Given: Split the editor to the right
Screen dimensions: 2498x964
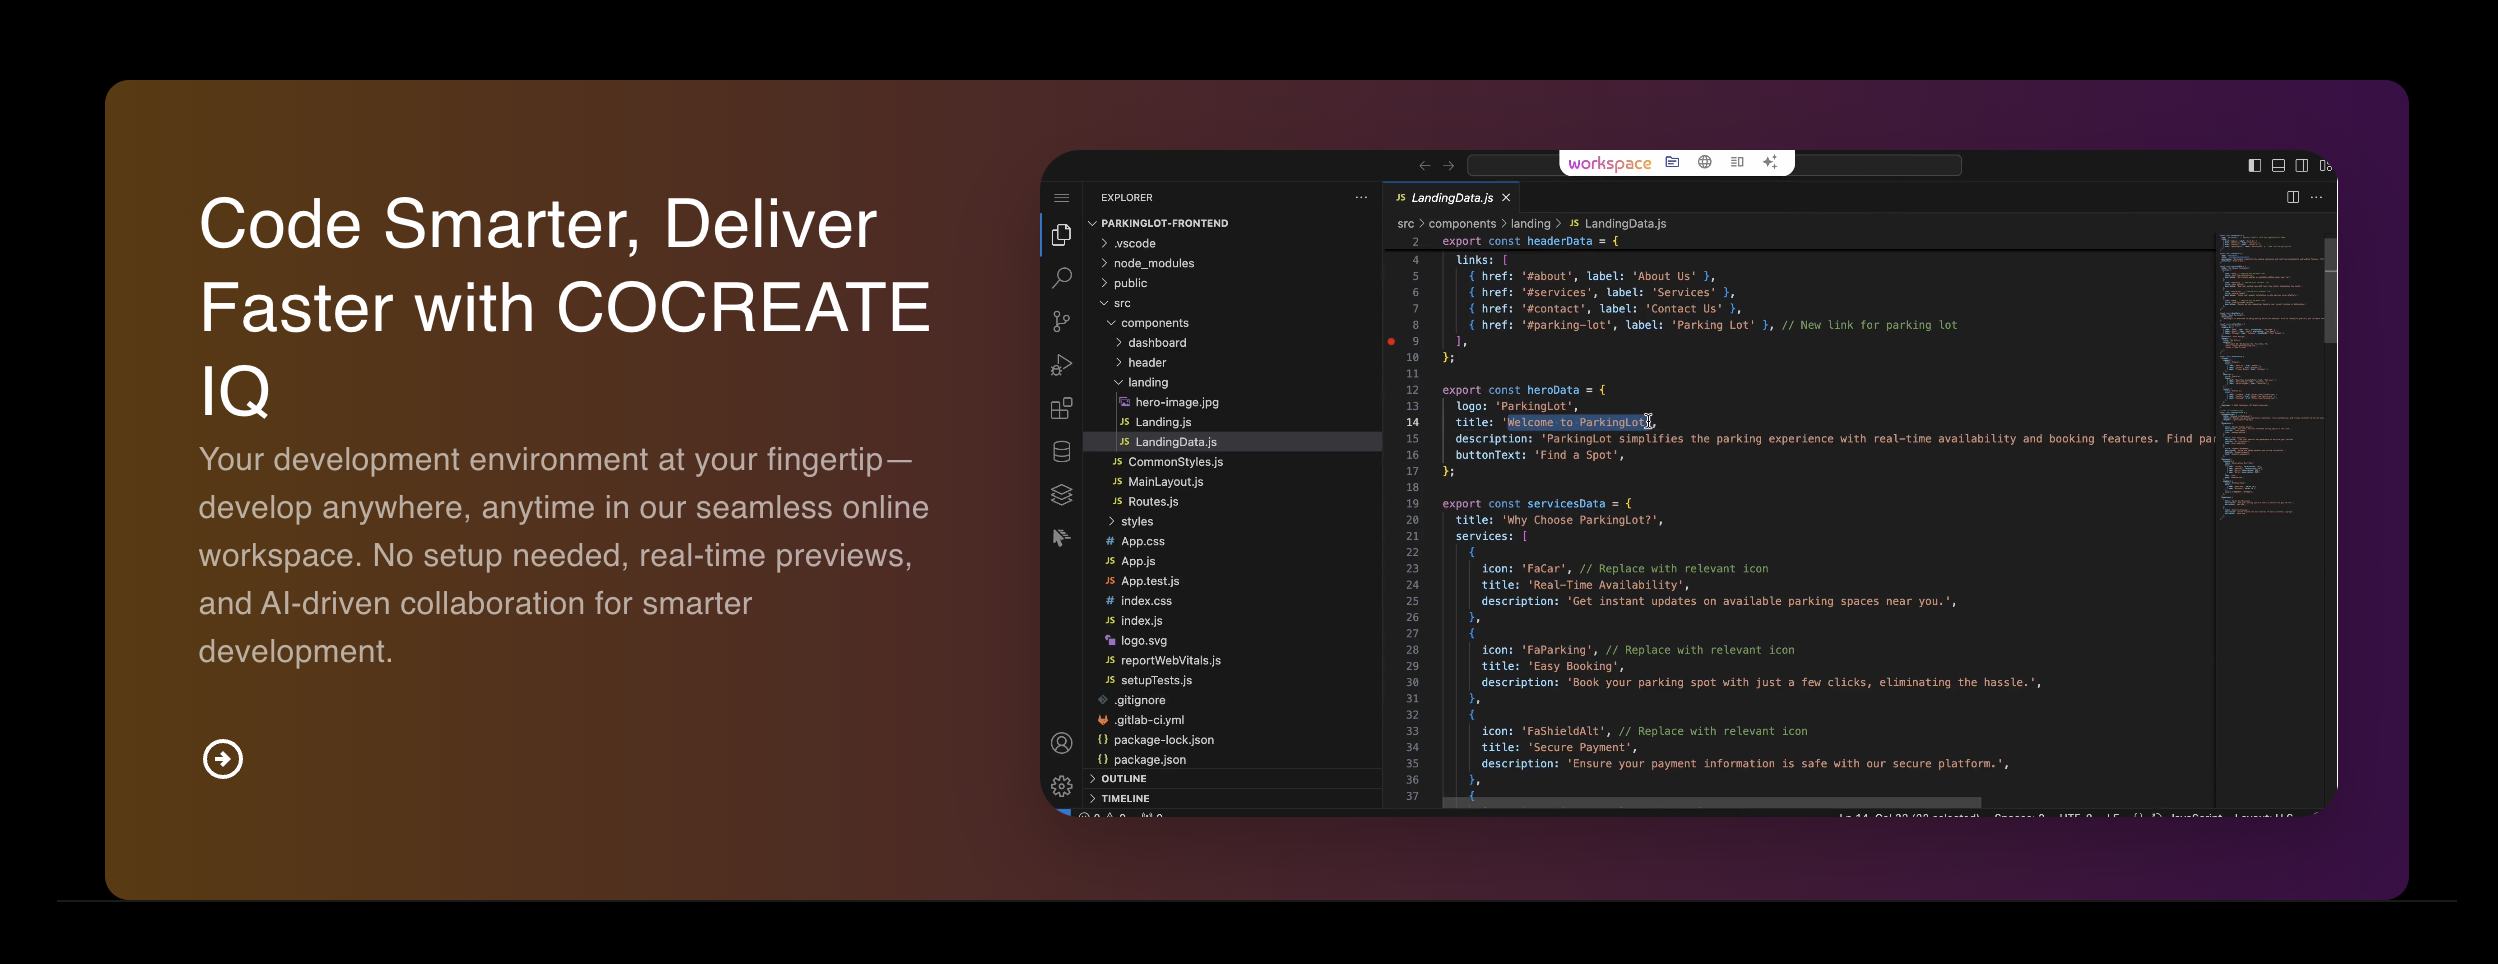Looking at the screenshot, I should tap(2293, 197).
